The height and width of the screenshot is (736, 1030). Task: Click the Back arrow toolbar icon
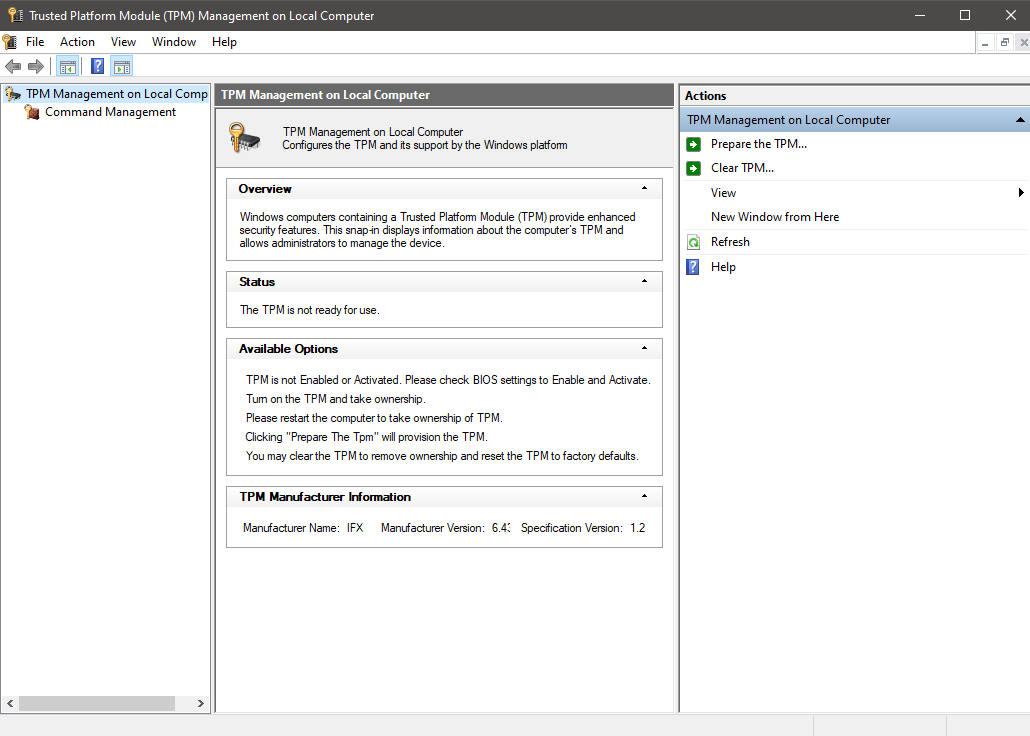13,66
